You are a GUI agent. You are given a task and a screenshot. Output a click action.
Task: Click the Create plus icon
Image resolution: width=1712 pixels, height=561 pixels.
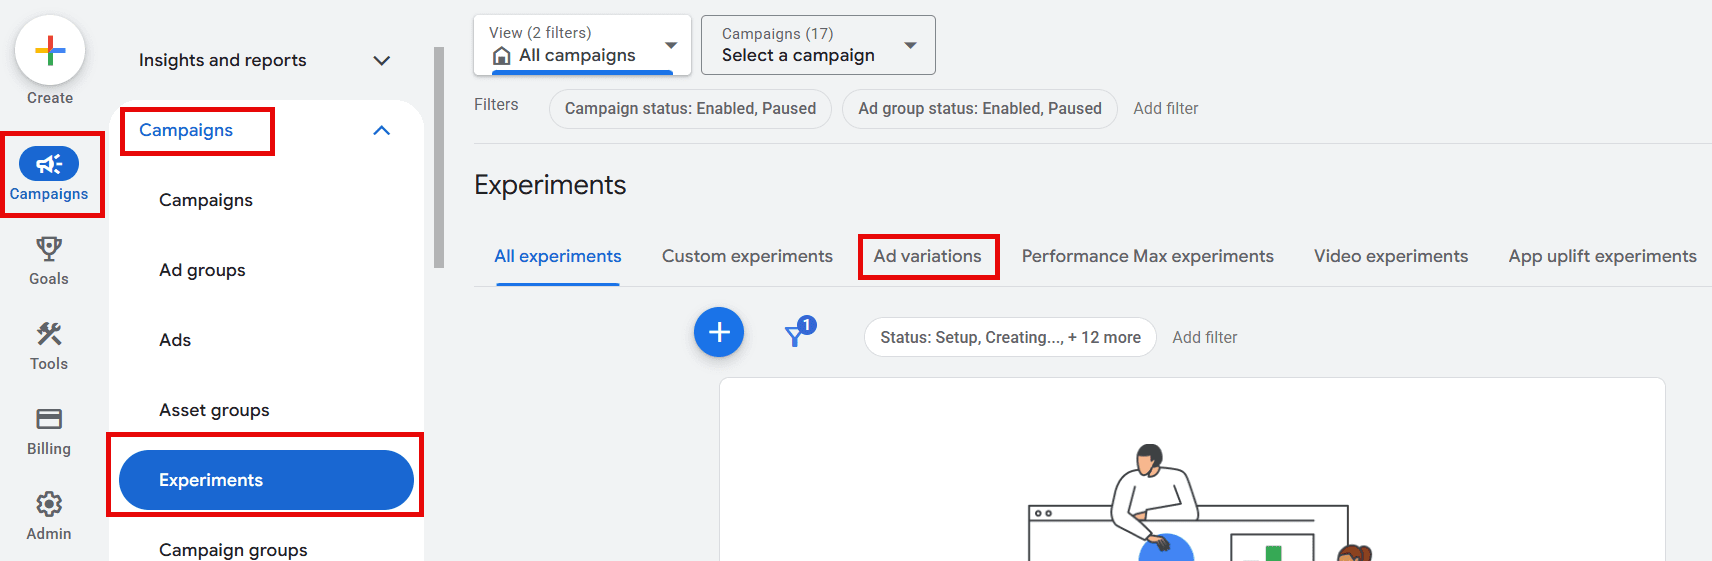[50, 50]
